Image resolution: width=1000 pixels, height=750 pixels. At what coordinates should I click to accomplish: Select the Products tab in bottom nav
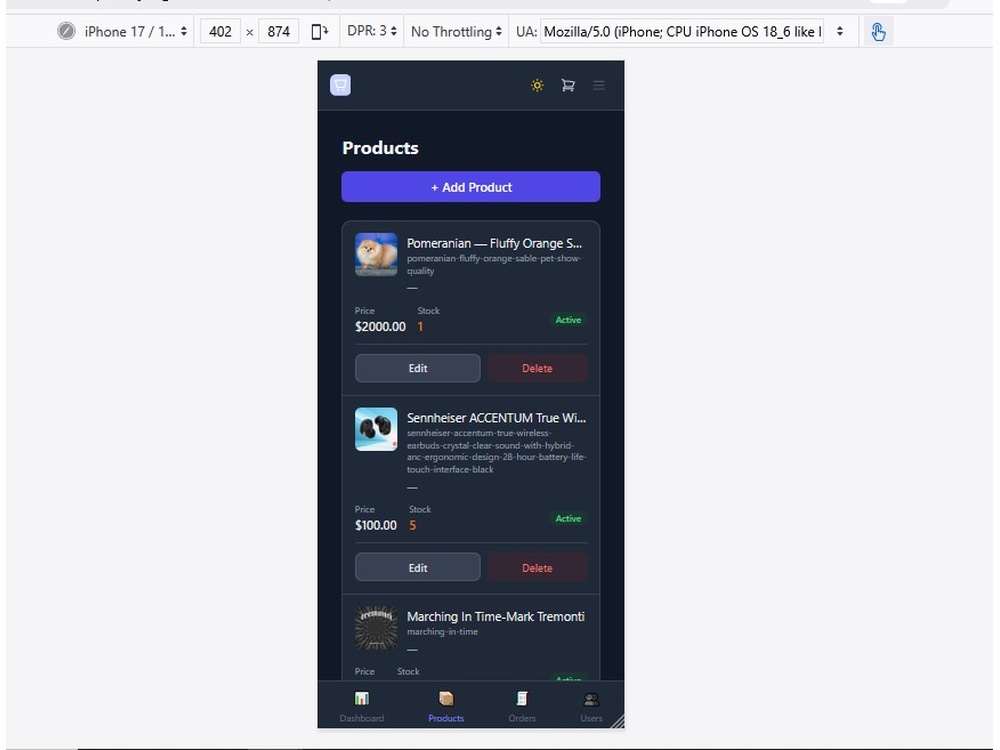pos(446,707)
